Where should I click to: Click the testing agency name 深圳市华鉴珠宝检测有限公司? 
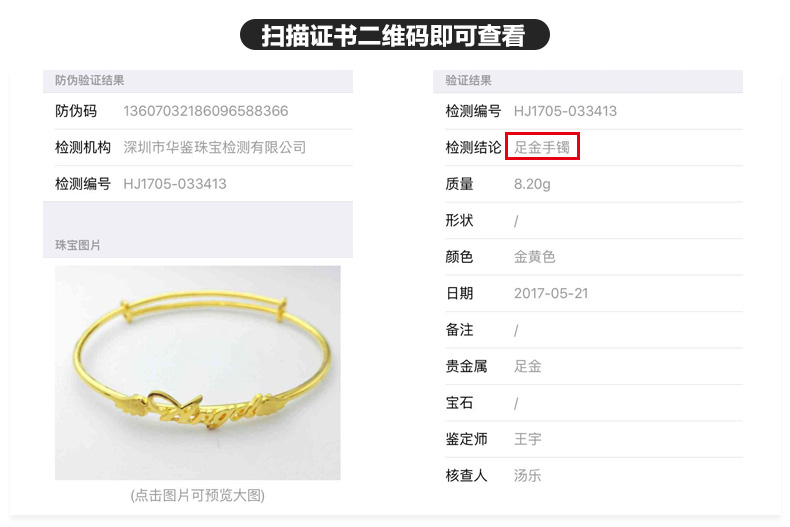215,147
